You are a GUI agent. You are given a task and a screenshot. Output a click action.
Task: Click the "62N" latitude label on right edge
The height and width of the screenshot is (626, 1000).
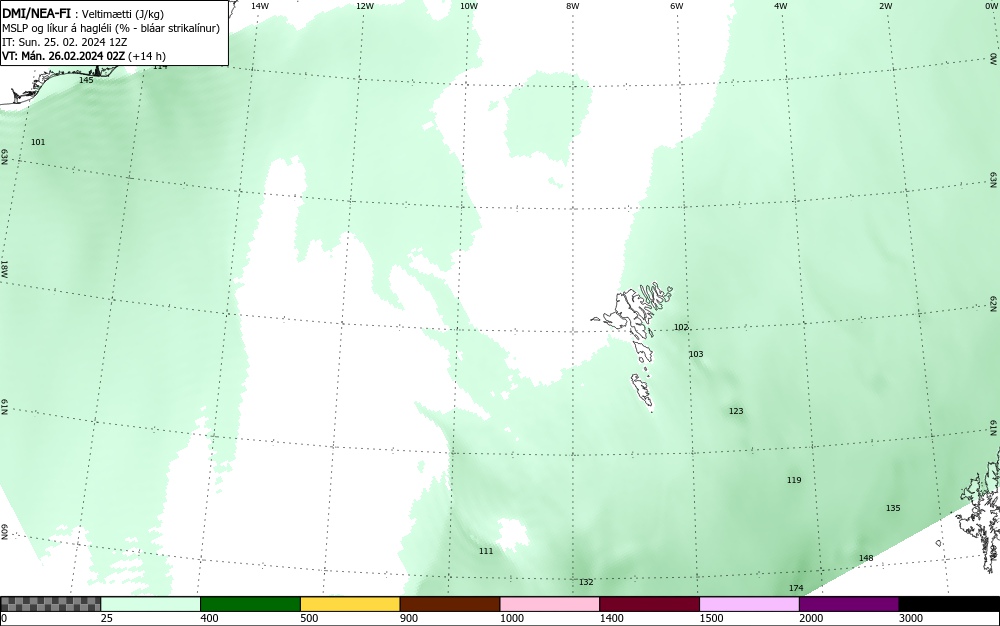tap(994, 303)
